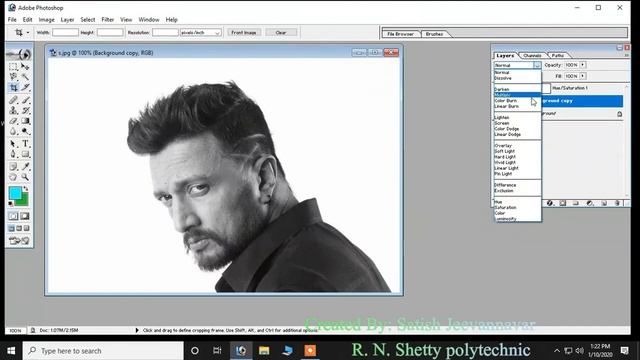Click Jump to ImageReady icon
Image resolution: width=640 pixels, height=360 pixels.
click(x=19, y=241)
